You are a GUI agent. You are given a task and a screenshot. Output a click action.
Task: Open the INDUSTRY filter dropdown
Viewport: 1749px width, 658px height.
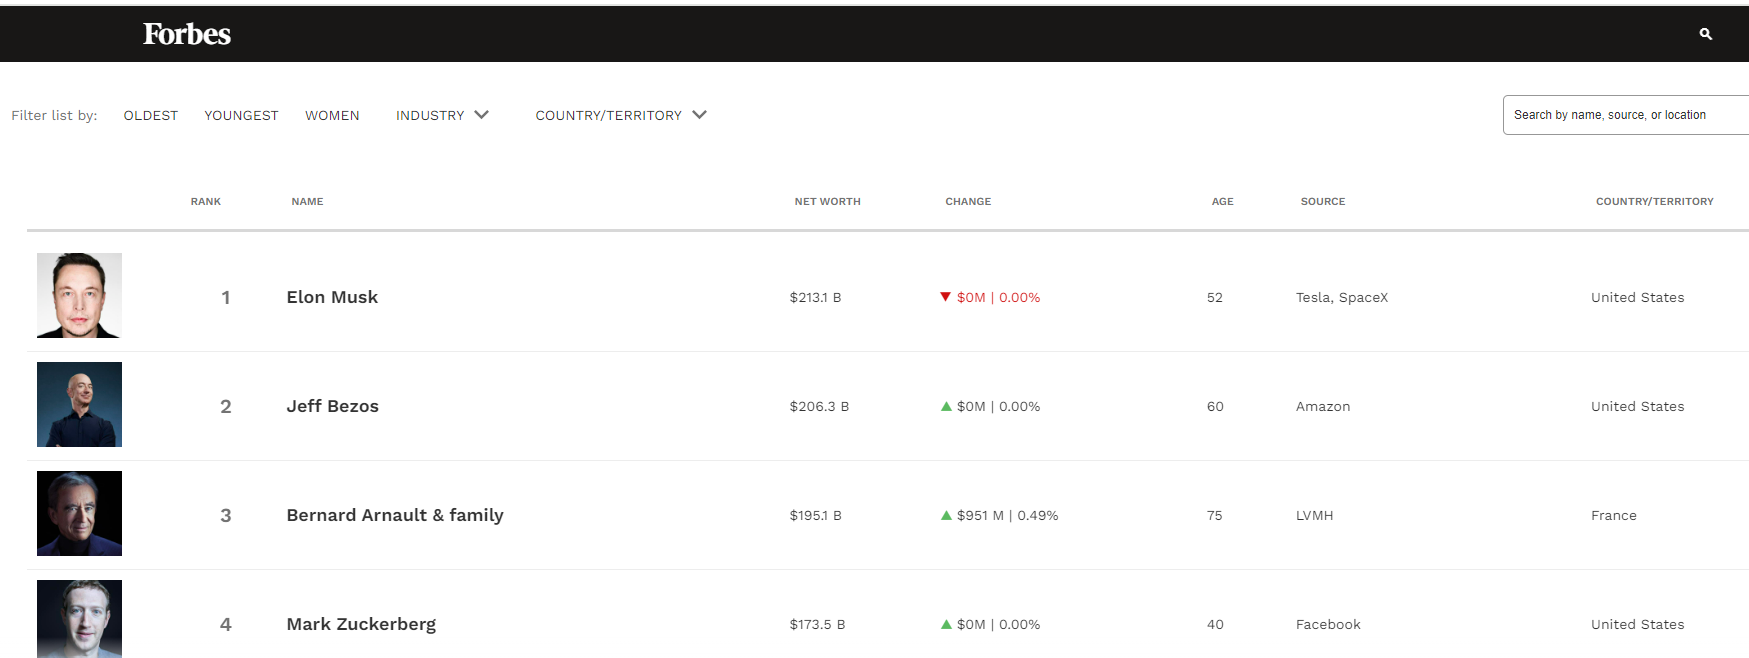point(442,115)
